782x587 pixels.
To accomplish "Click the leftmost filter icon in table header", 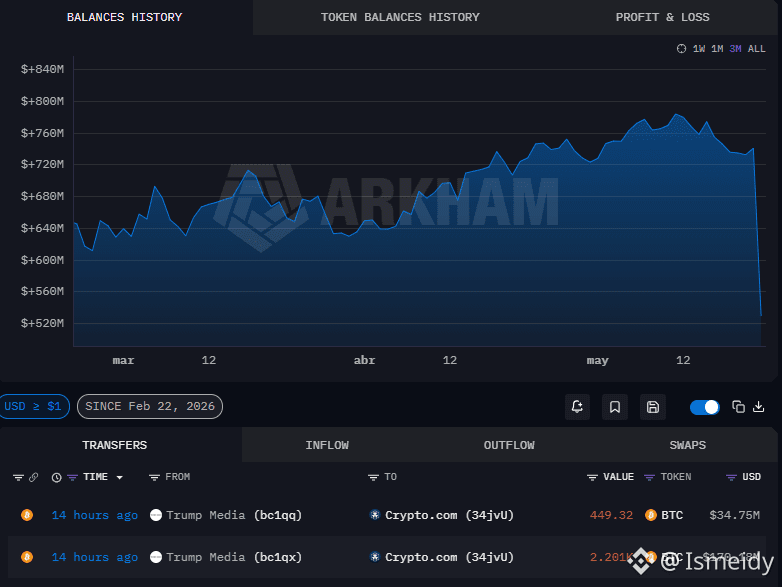I will 18,478.
